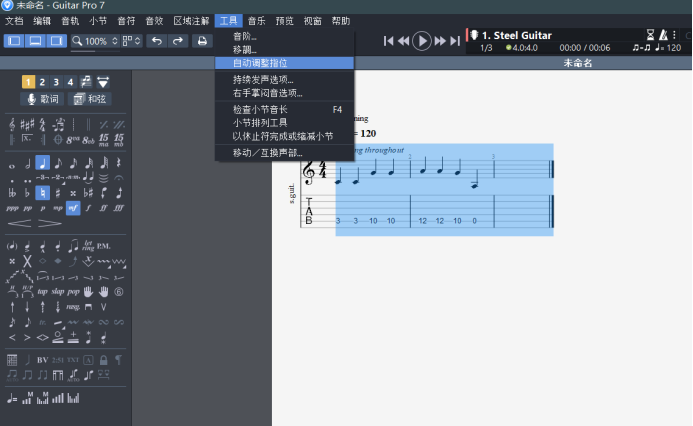Open the 音乐 menu in menu bar
This screenshot has width=693, height=426.
(x=257, y=20)
